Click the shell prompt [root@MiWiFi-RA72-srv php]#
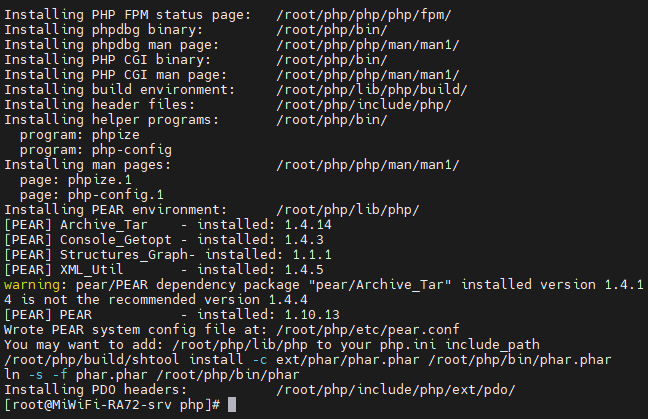The height and width of the screenshot is (419, 648). point(112,405)
